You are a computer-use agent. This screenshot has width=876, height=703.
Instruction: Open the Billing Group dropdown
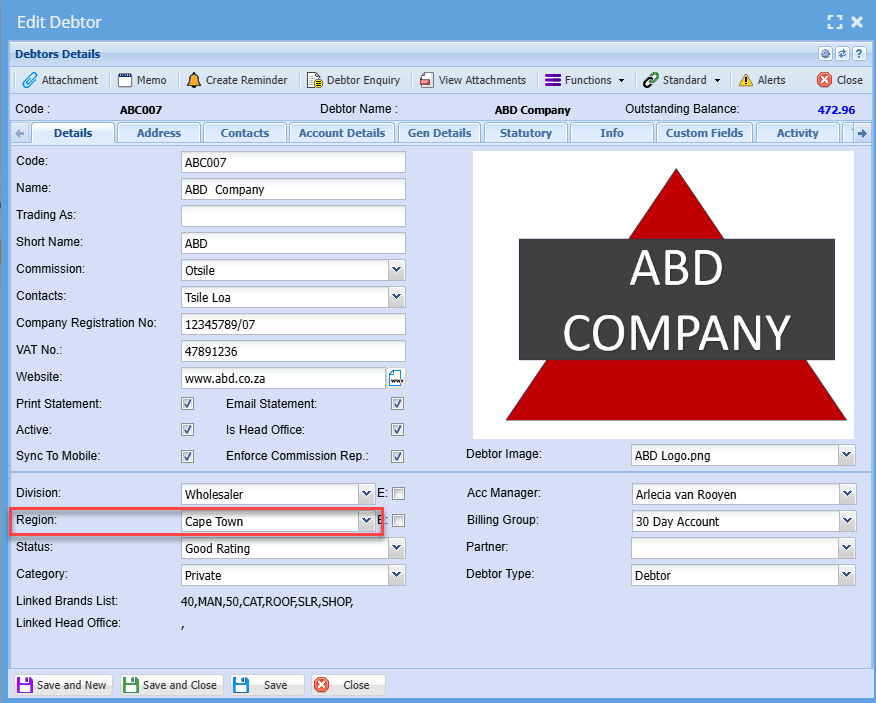tap(847, 521)
